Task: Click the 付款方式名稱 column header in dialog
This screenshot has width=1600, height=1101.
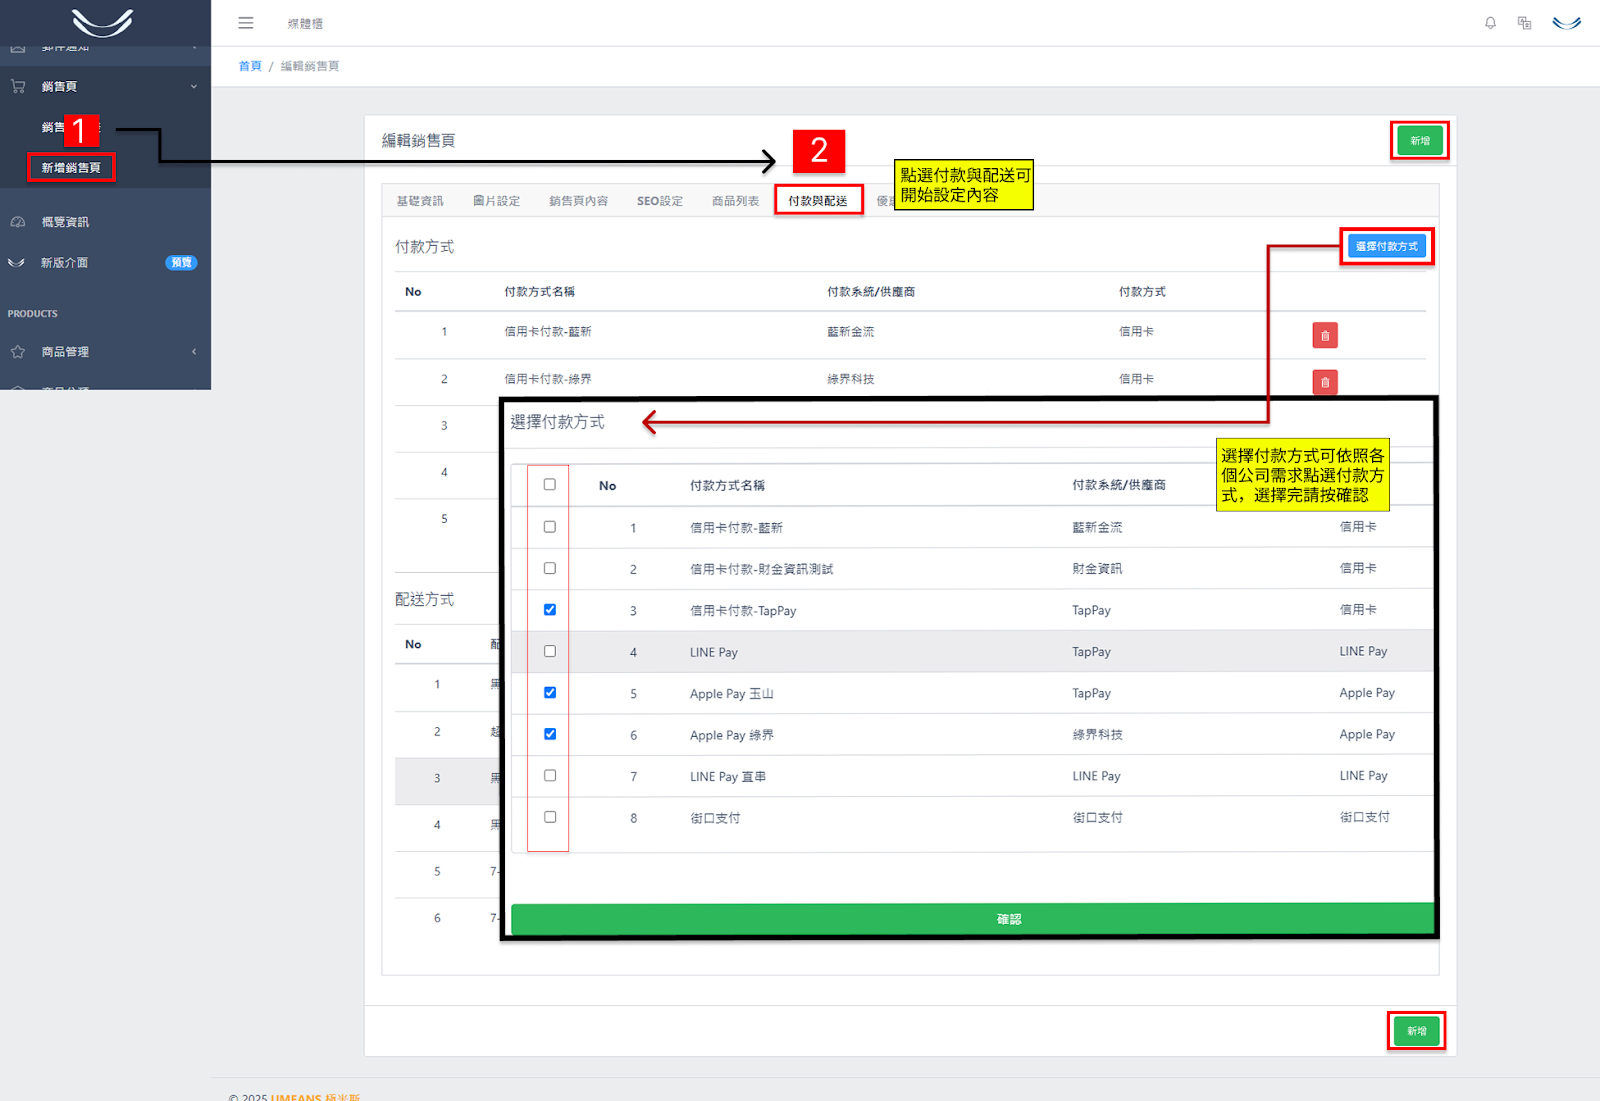Action: click(727, 485)
